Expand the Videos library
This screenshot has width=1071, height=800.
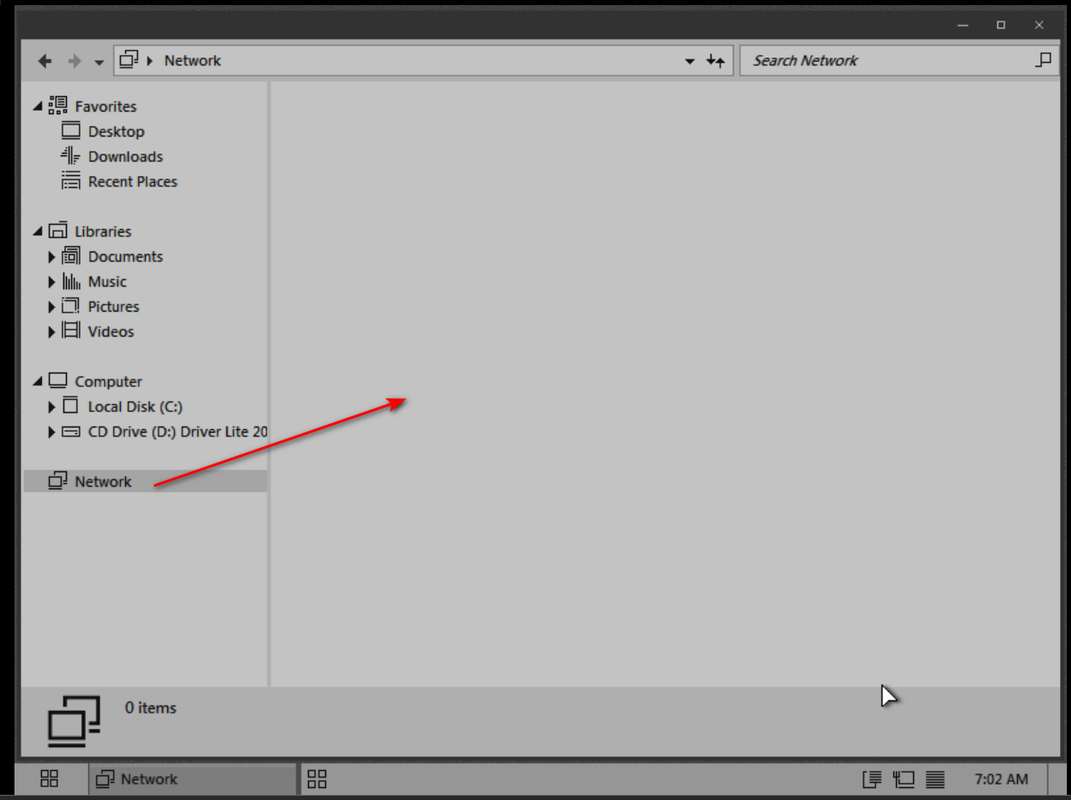(x=51, y=332)
